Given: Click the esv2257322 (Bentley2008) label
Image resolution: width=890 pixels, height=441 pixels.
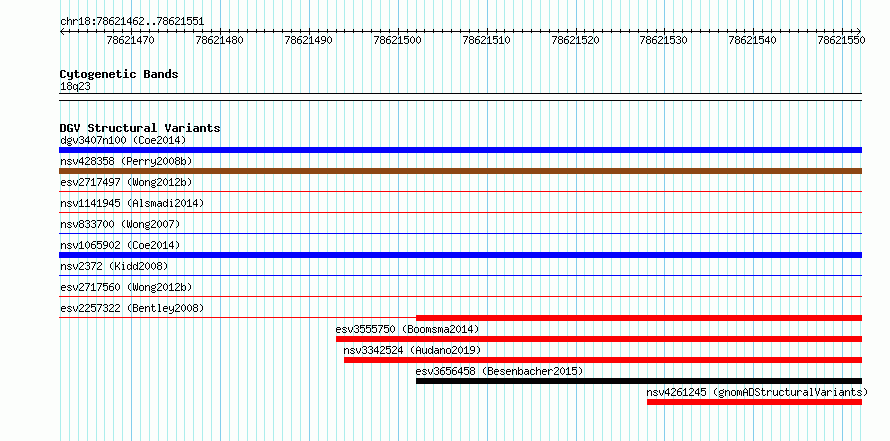Looking at the screenshot, I should click(132, 308).
